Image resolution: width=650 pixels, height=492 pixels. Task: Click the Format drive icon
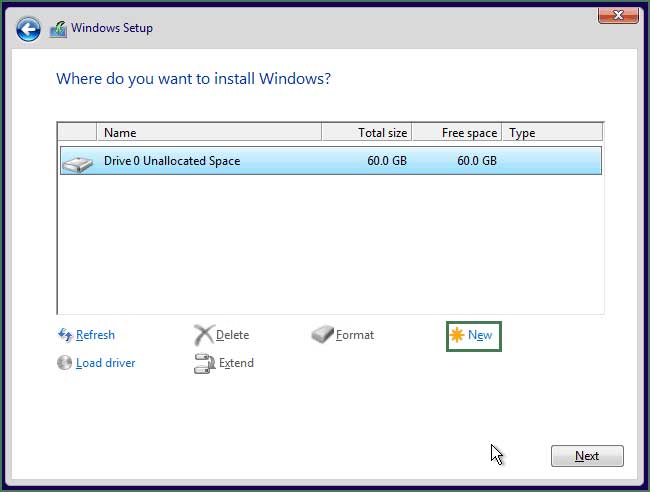coord(323,334)
